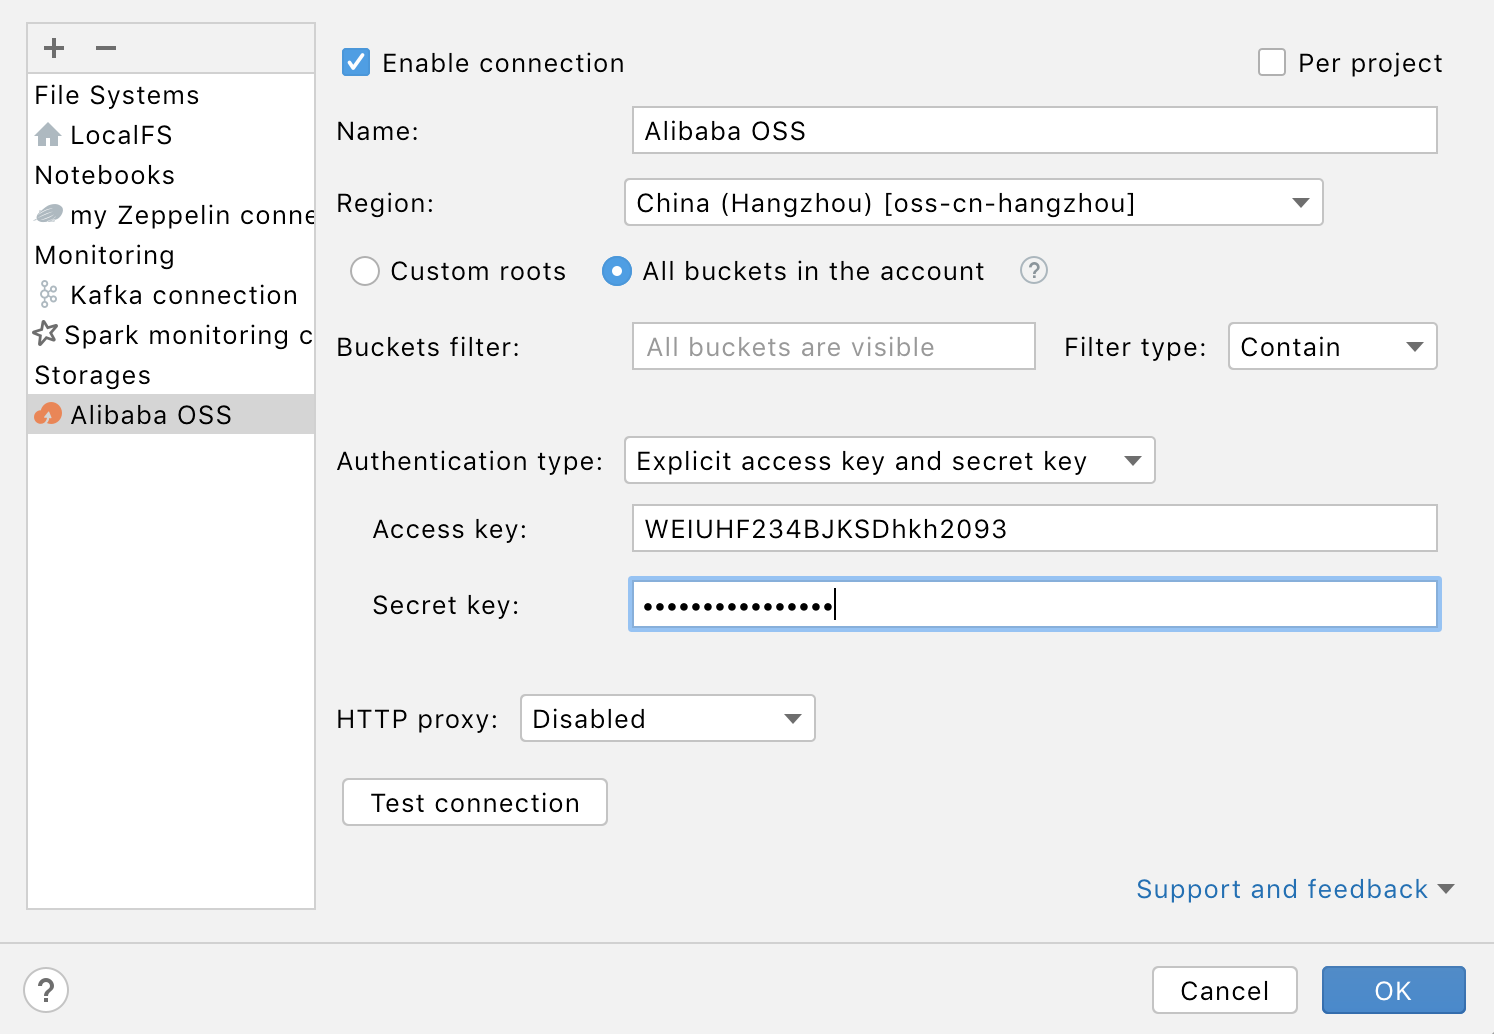Click the Filter type label
This screenshot has width=1494, height=1034.
click(1135, 347)
